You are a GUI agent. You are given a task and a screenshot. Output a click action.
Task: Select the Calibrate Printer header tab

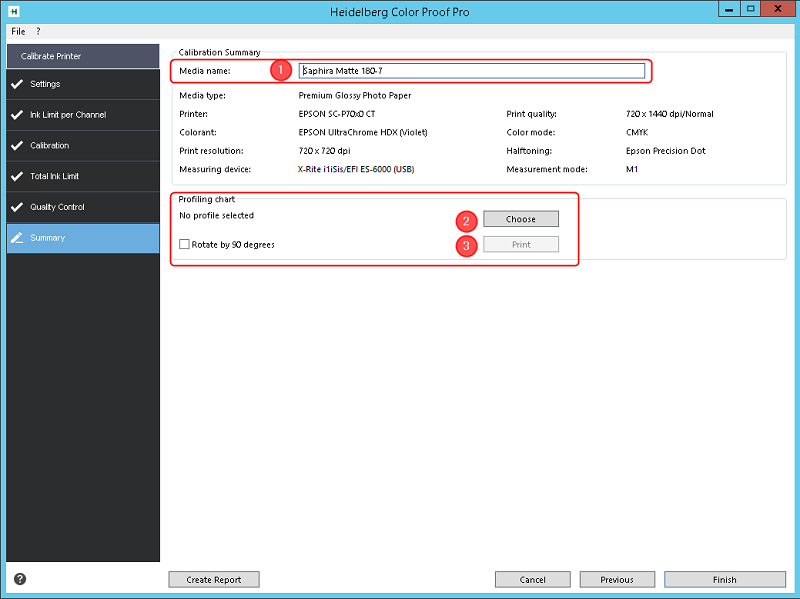(x=83, y=56)
